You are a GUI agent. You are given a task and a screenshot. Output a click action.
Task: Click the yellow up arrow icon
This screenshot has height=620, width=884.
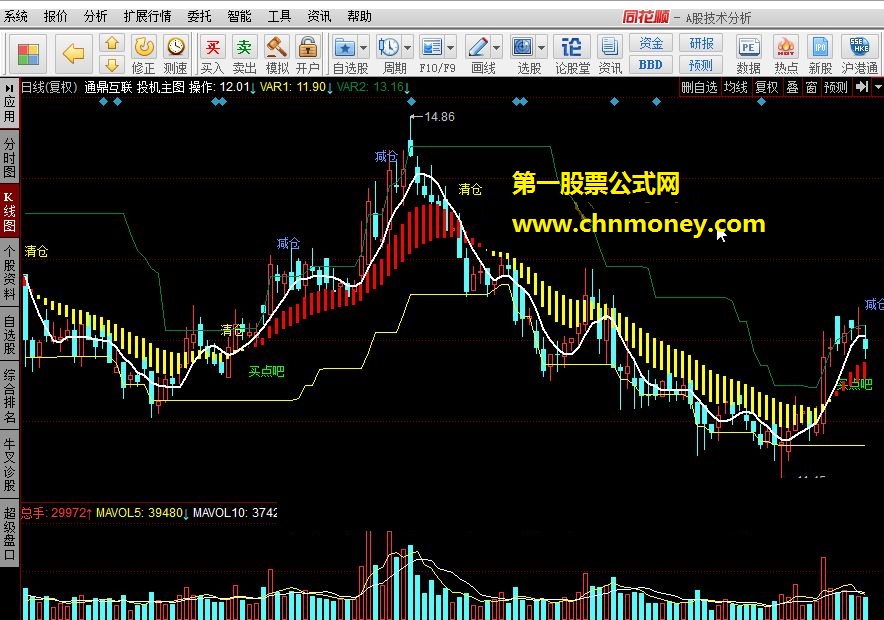pyautogui.click(x=112, y=43)
